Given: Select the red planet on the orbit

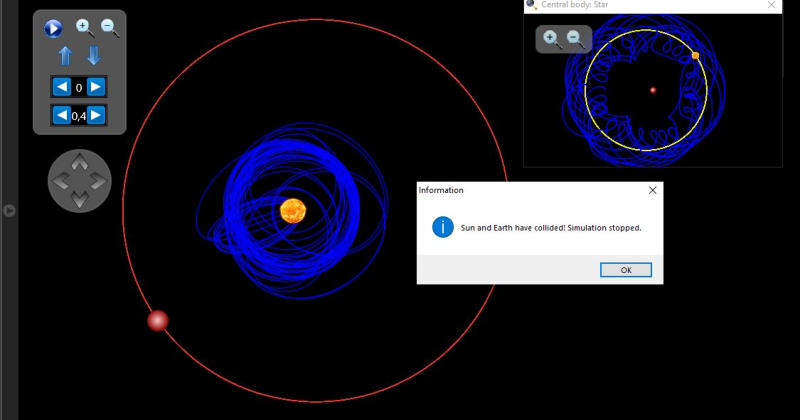Looking at the screenshot, I should click(158, 321).
